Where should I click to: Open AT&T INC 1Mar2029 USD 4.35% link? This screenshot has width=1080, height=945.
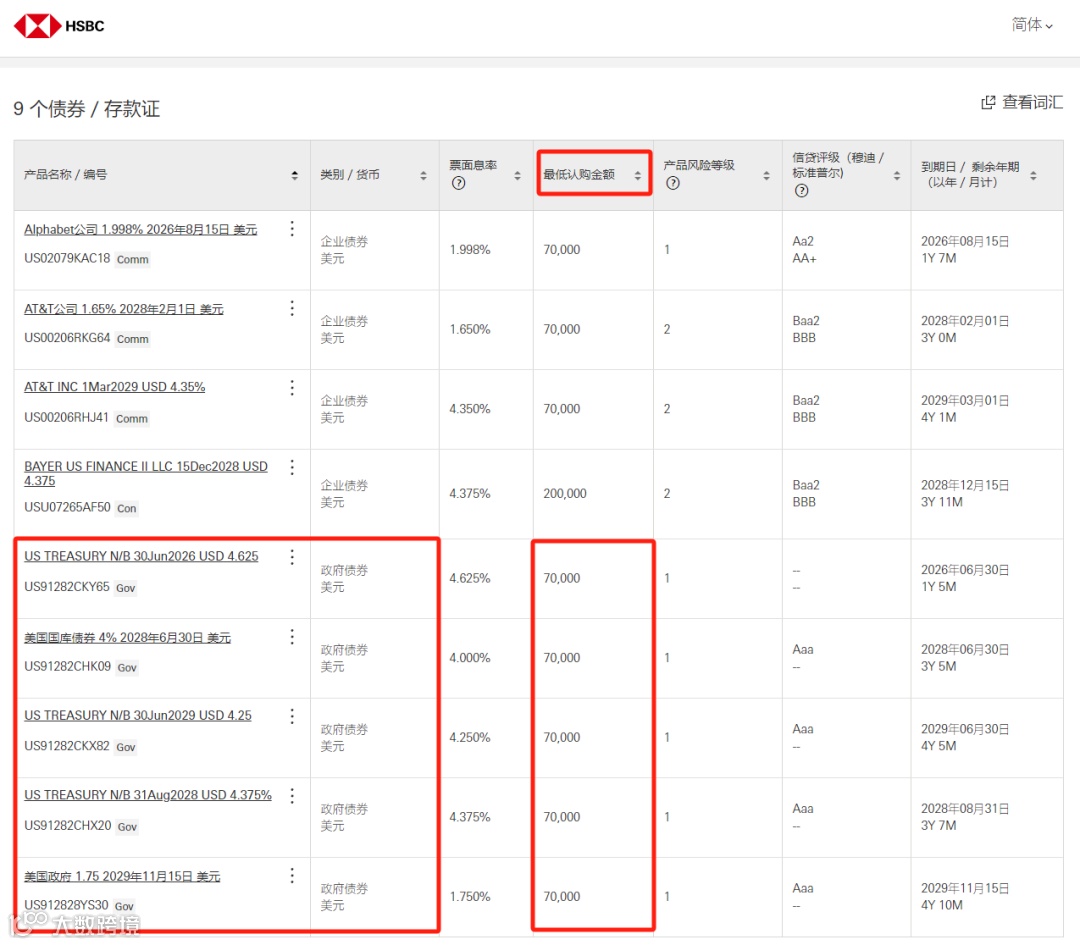pos(114,387)
